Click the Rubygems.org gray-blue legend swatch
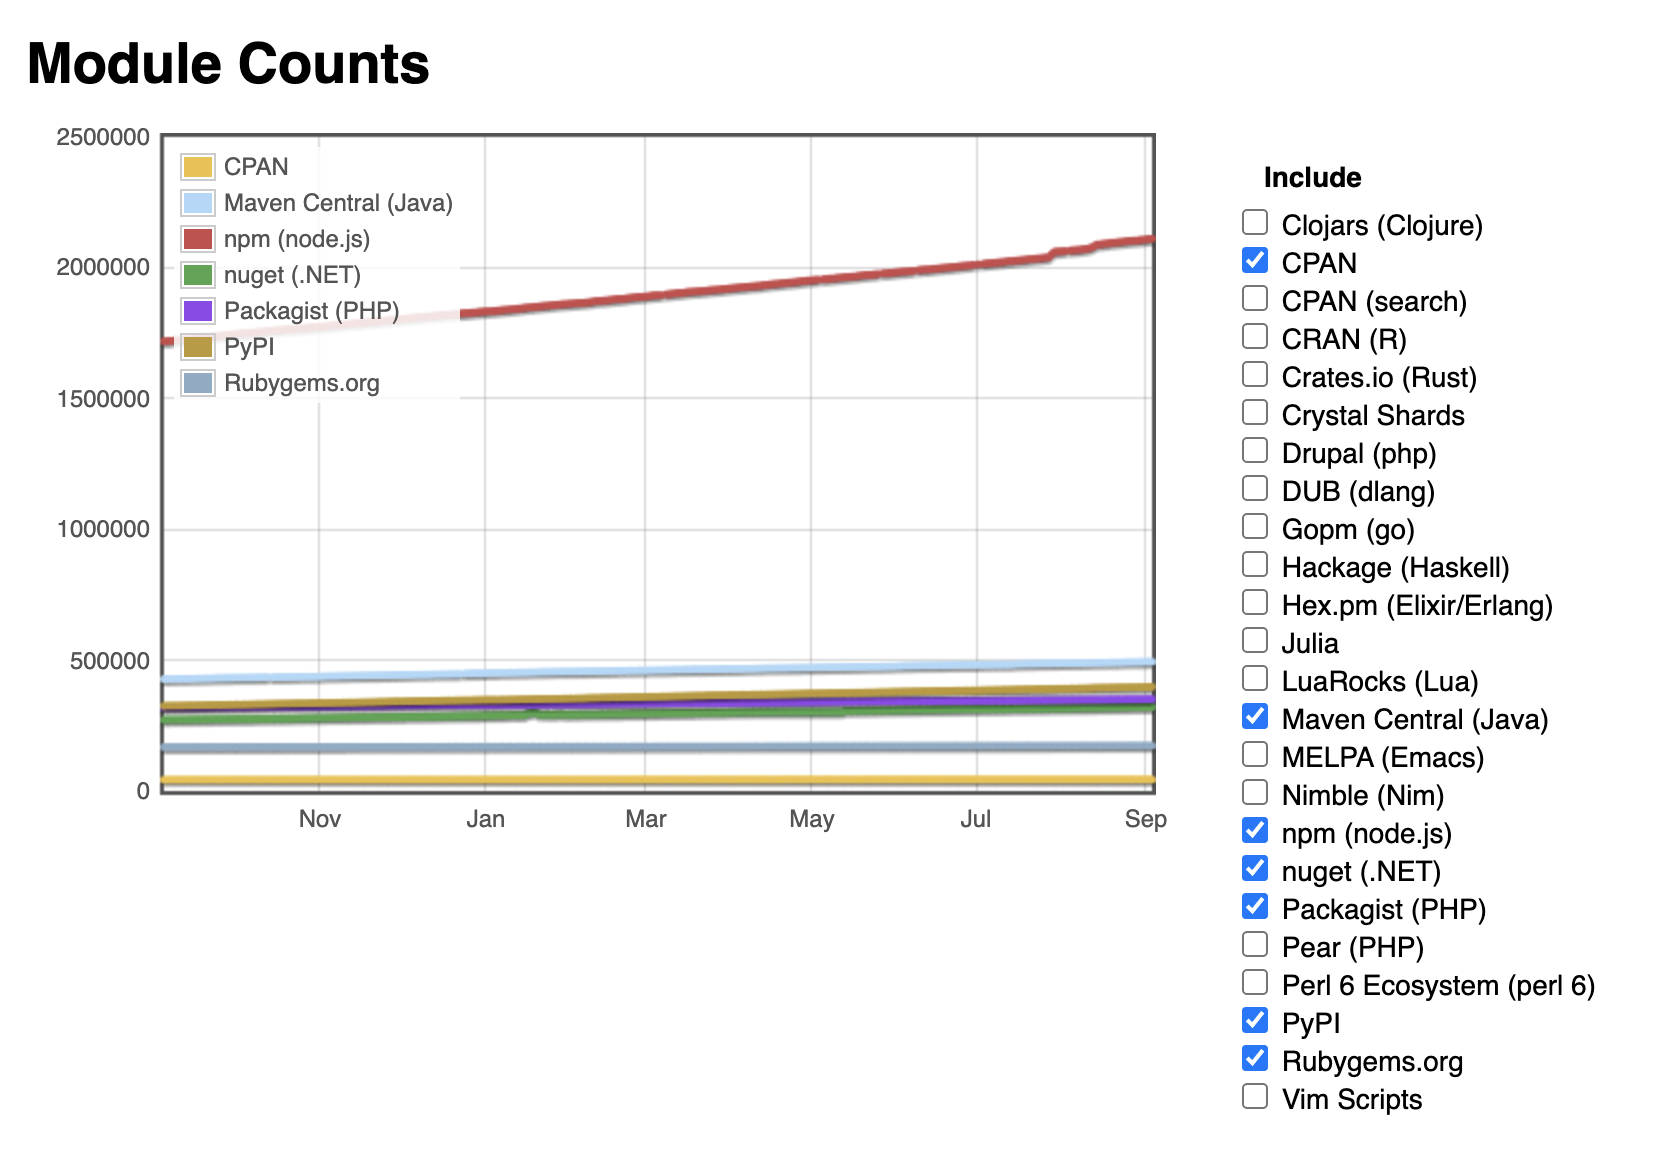This screenshot has height=1156, width=1658. (198, 383)
